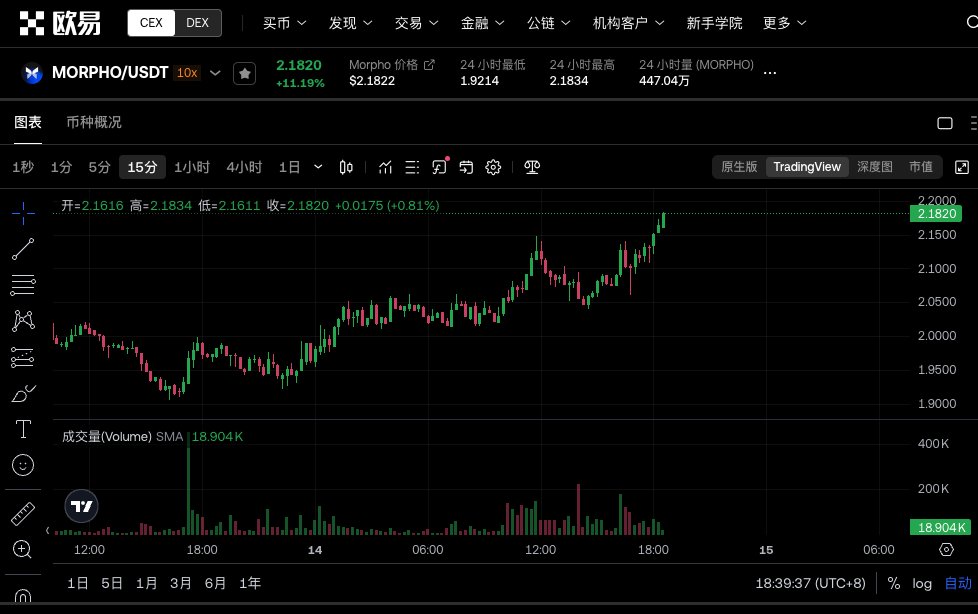Open the 币种概况 tab
The width and height of the screenshot is (978, 614).
tap(94, 122)
